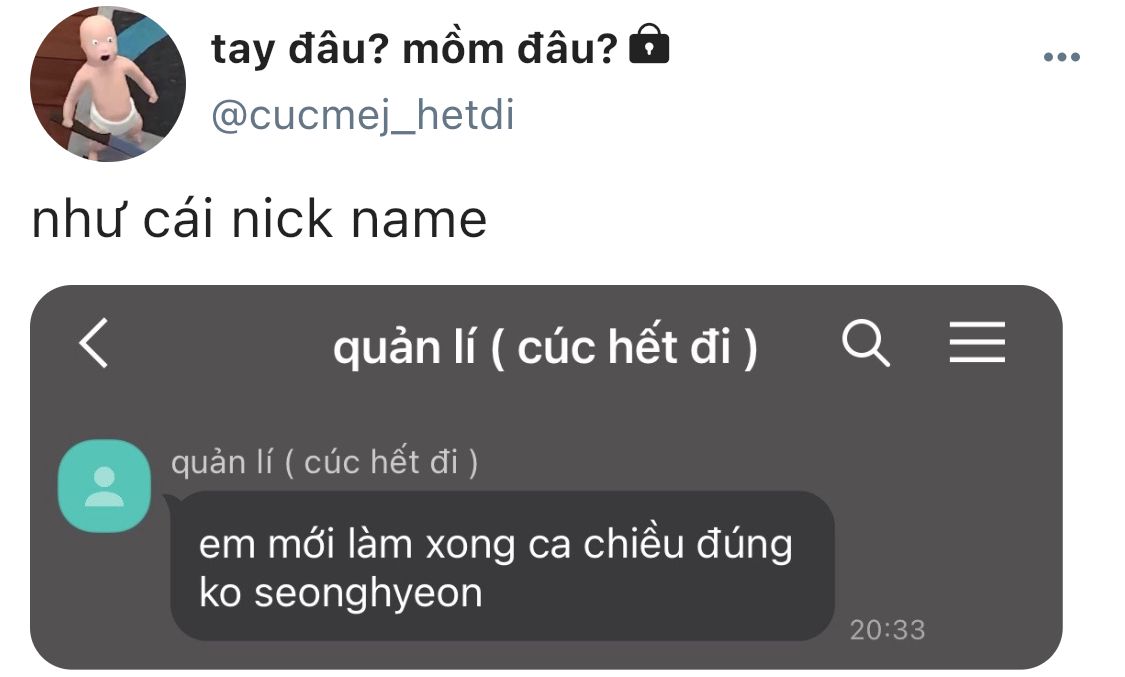Click the message line 'em mới làm xong ca chiều đúng'

point(496,545)
